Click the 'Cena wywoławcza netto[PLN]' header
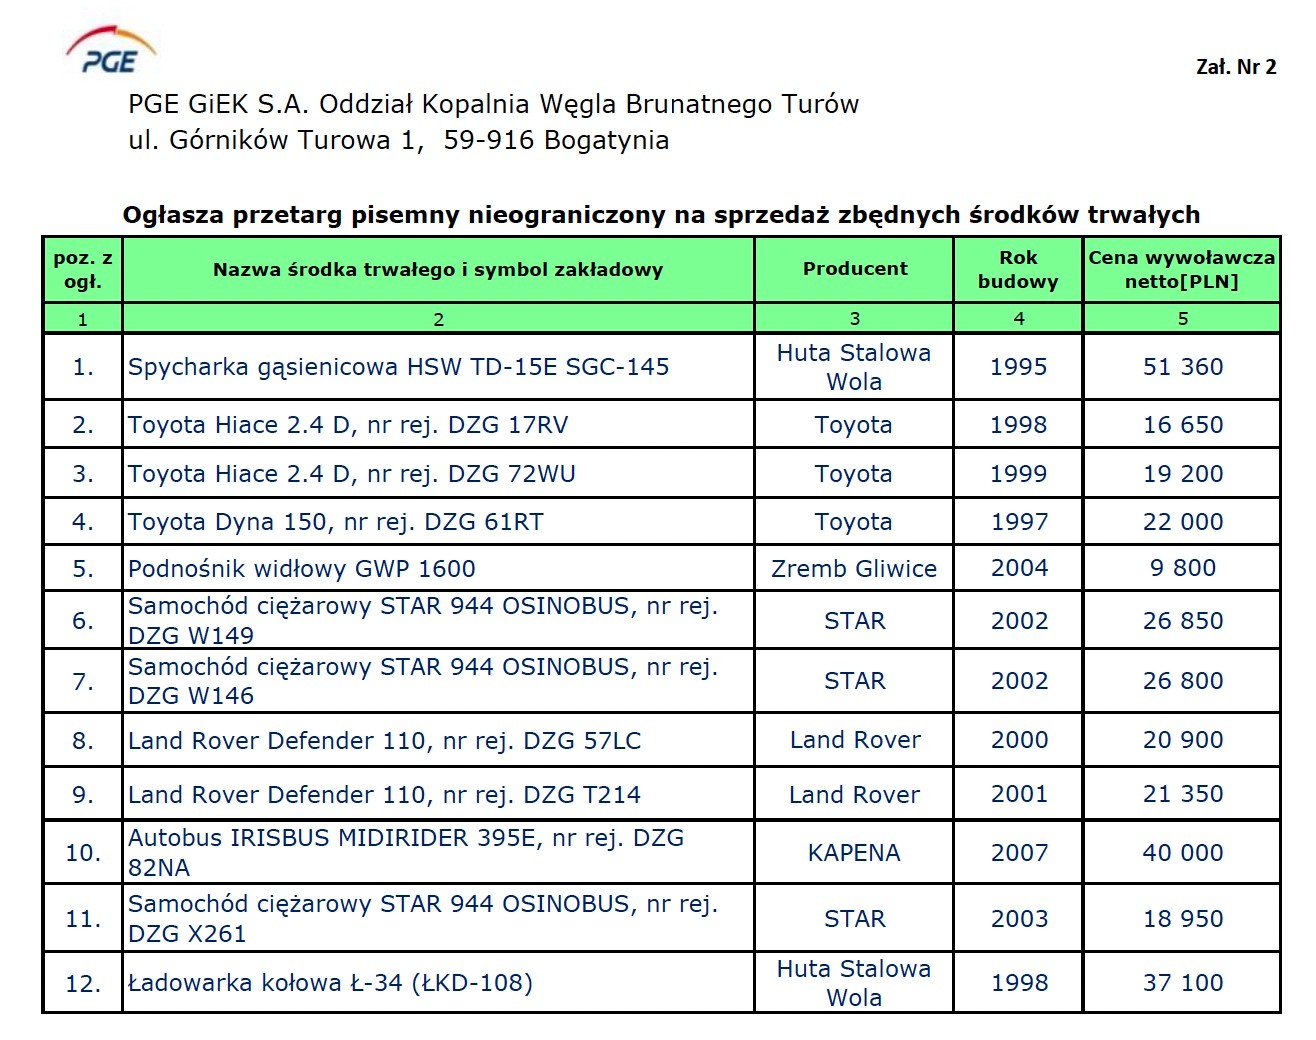 click(x=1181, y=269)
